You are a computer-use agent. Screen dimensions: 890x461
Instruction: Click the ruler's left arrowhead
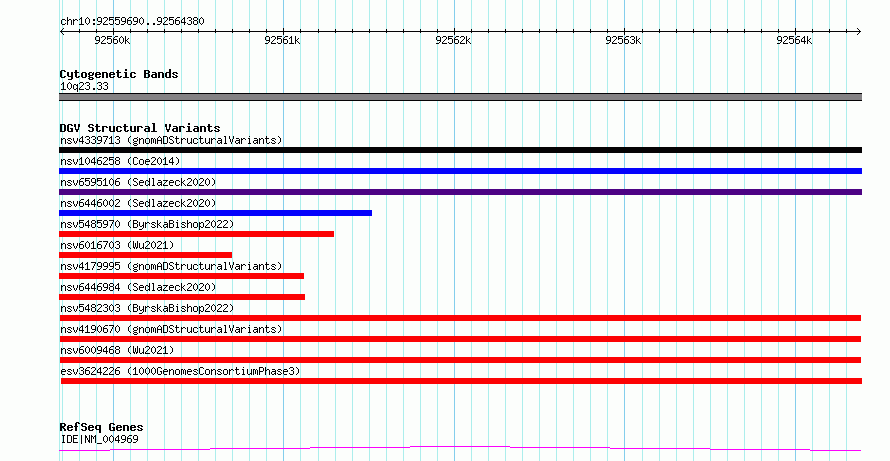click(x=62, y=32)
